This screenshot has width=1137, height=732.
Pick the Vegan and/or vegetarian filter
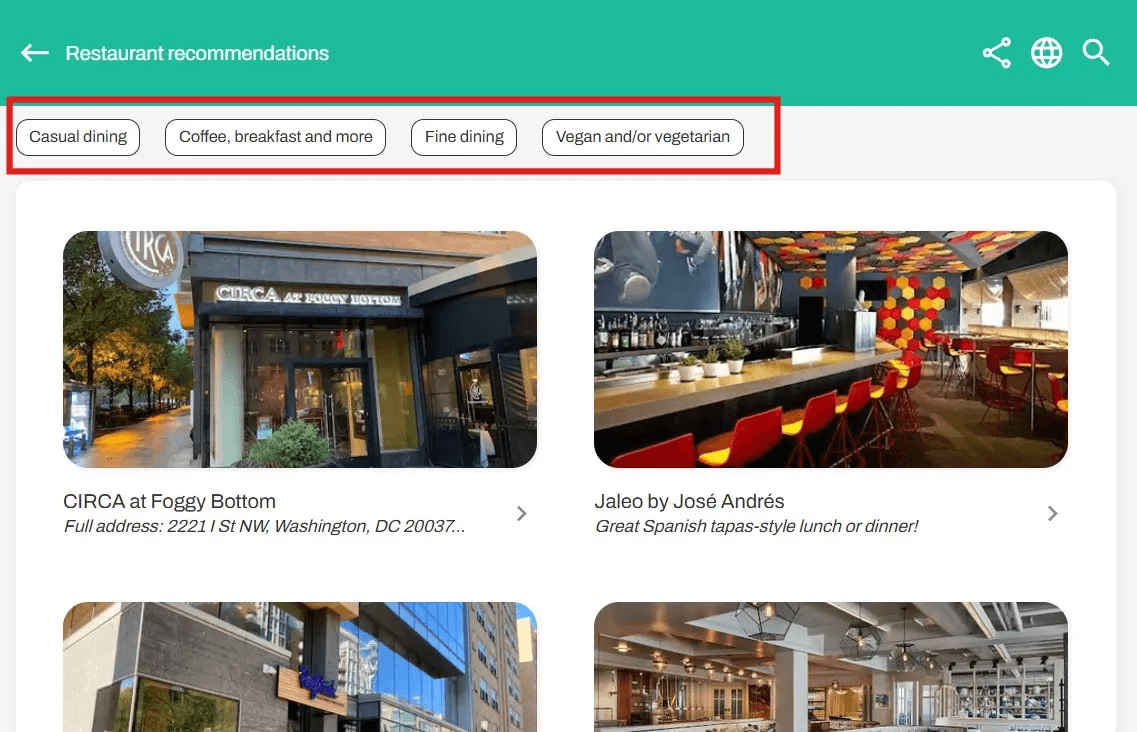pyautogui.click(x=642, y=137)
